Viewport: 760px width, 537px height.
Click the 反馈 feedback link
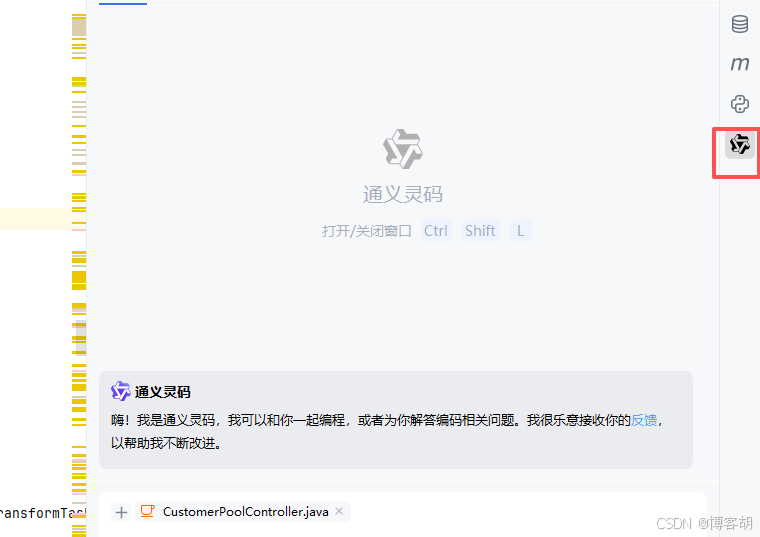pyautogui.click(x=644, y=420)
